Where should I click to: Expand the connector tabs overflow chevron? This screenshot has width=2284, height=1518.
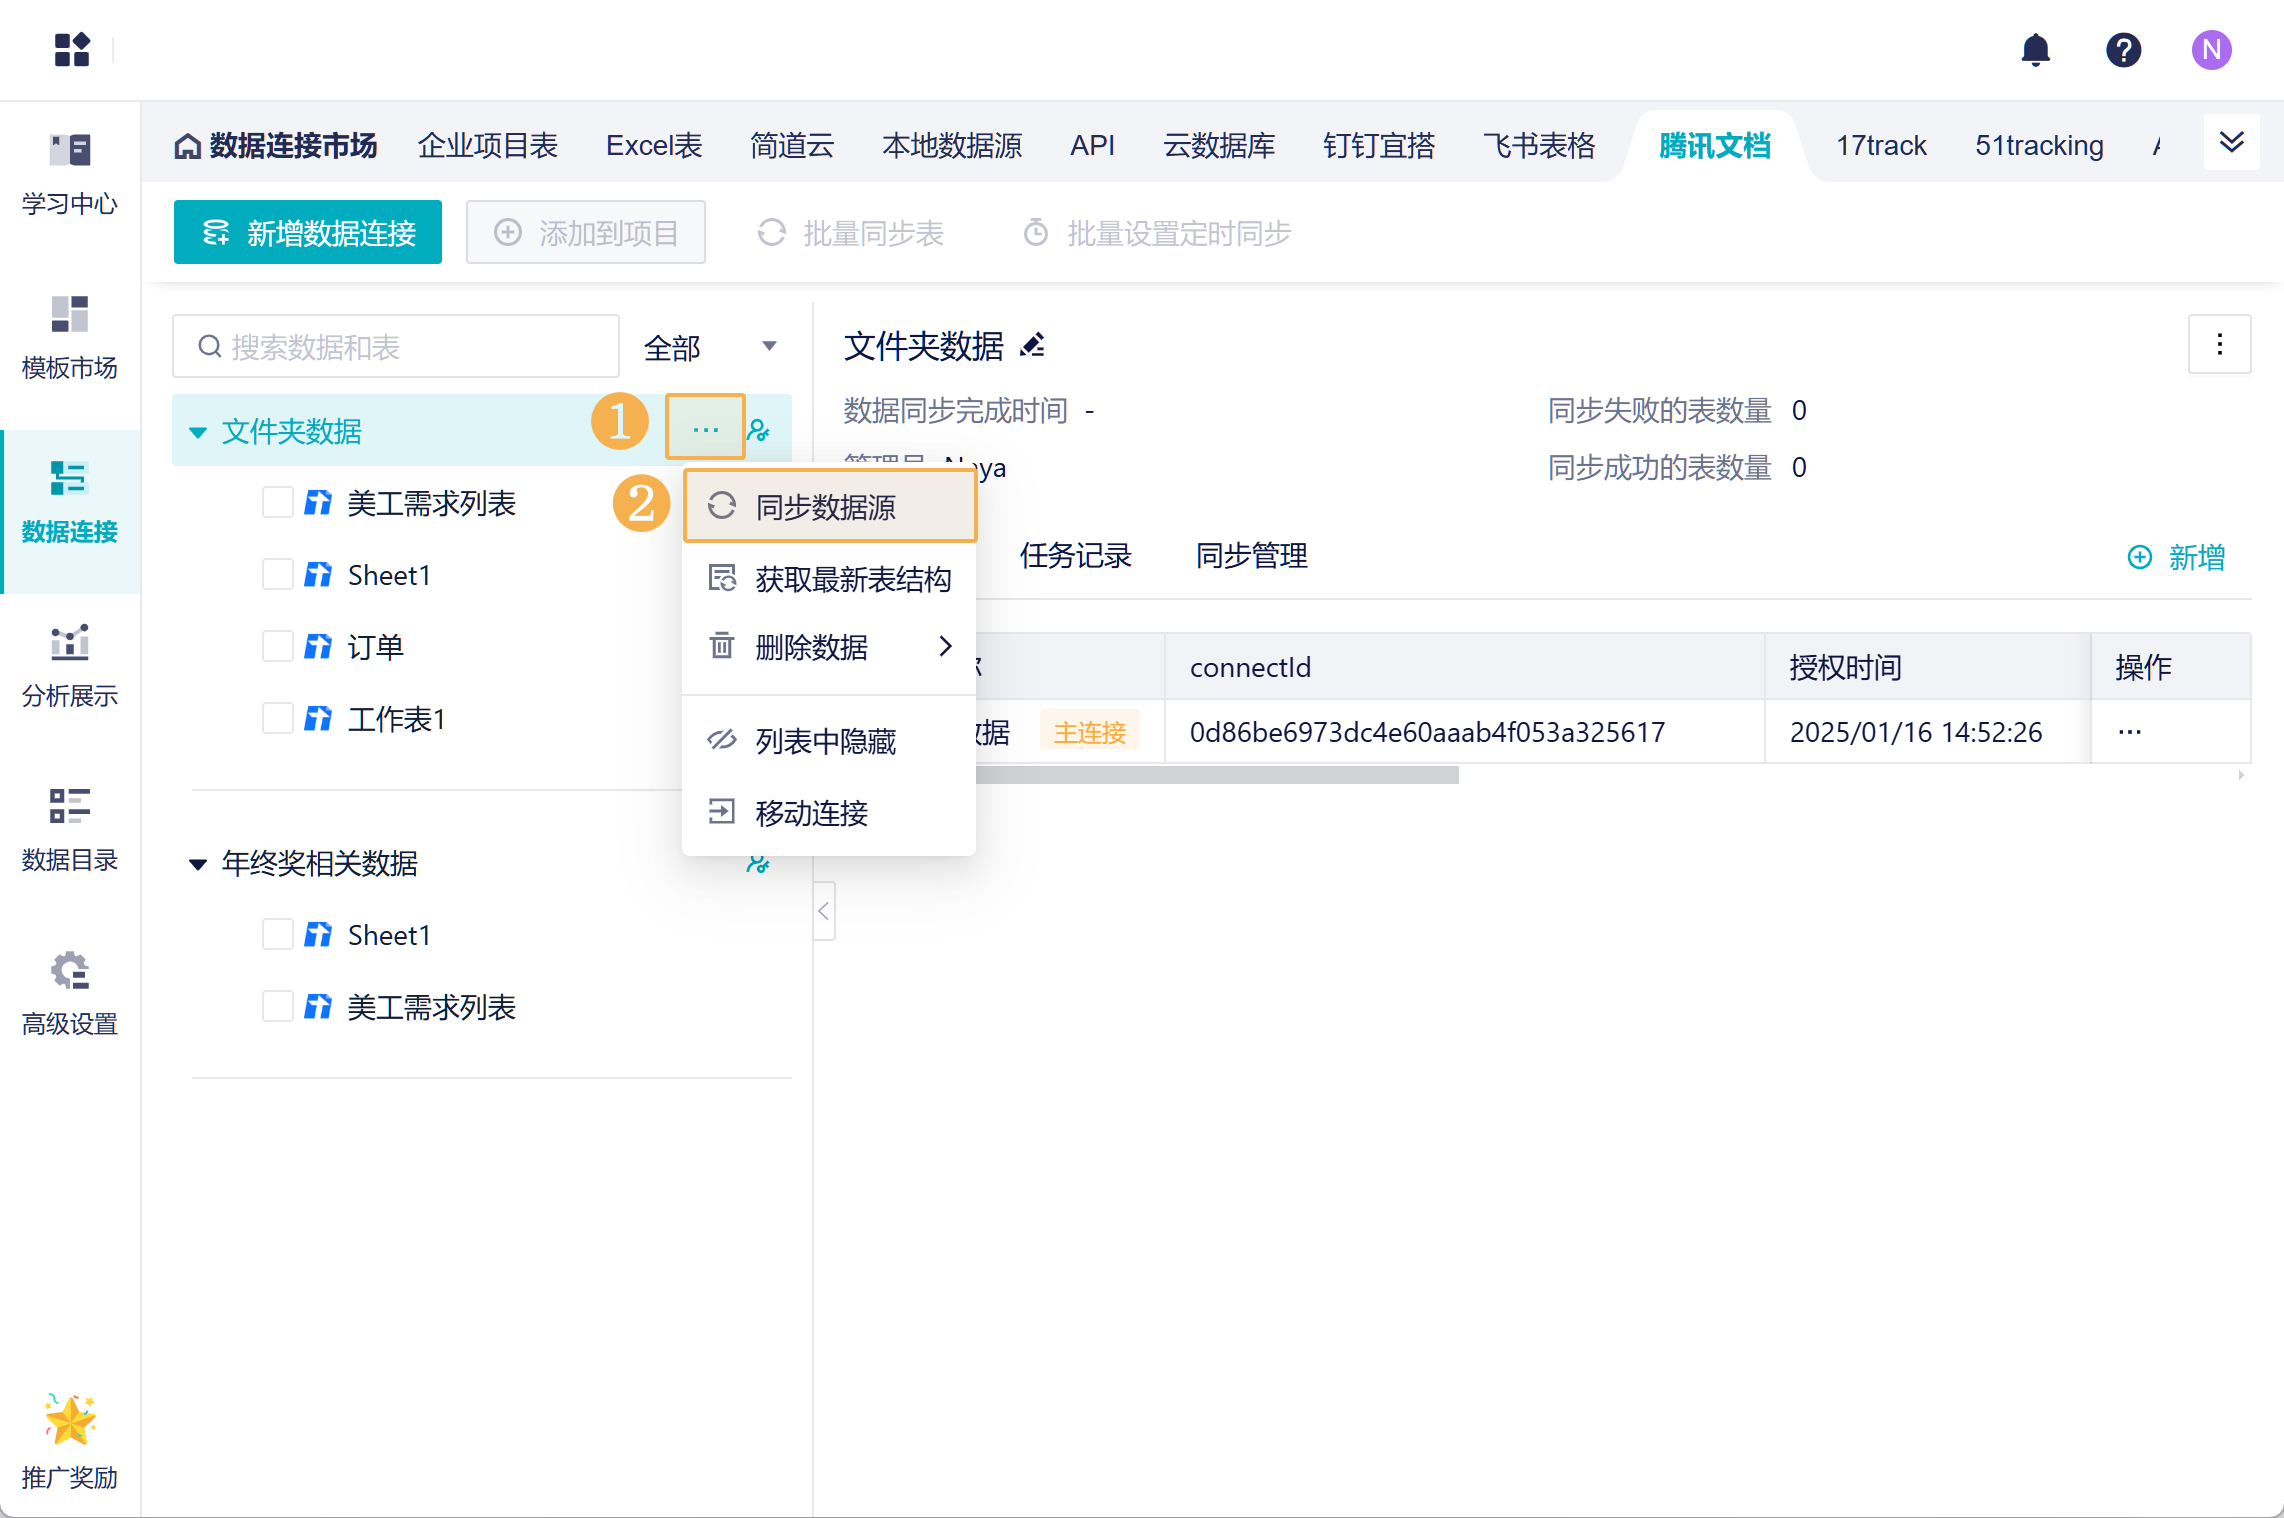pyautogui.click(x=2231, y=143)
